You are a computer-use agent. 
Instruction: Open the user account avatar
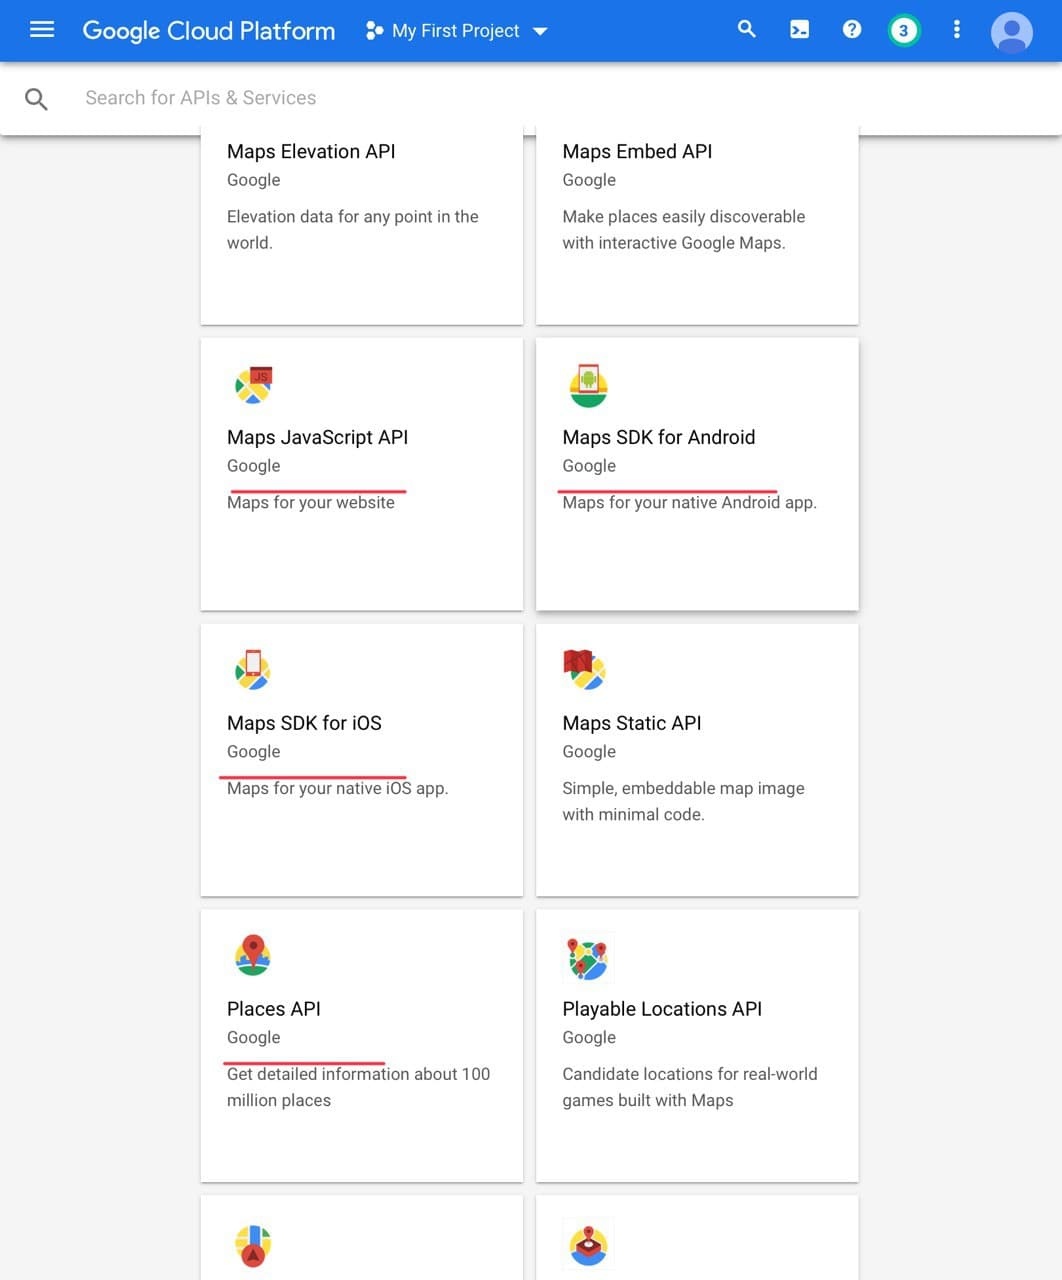(1011, 32)
